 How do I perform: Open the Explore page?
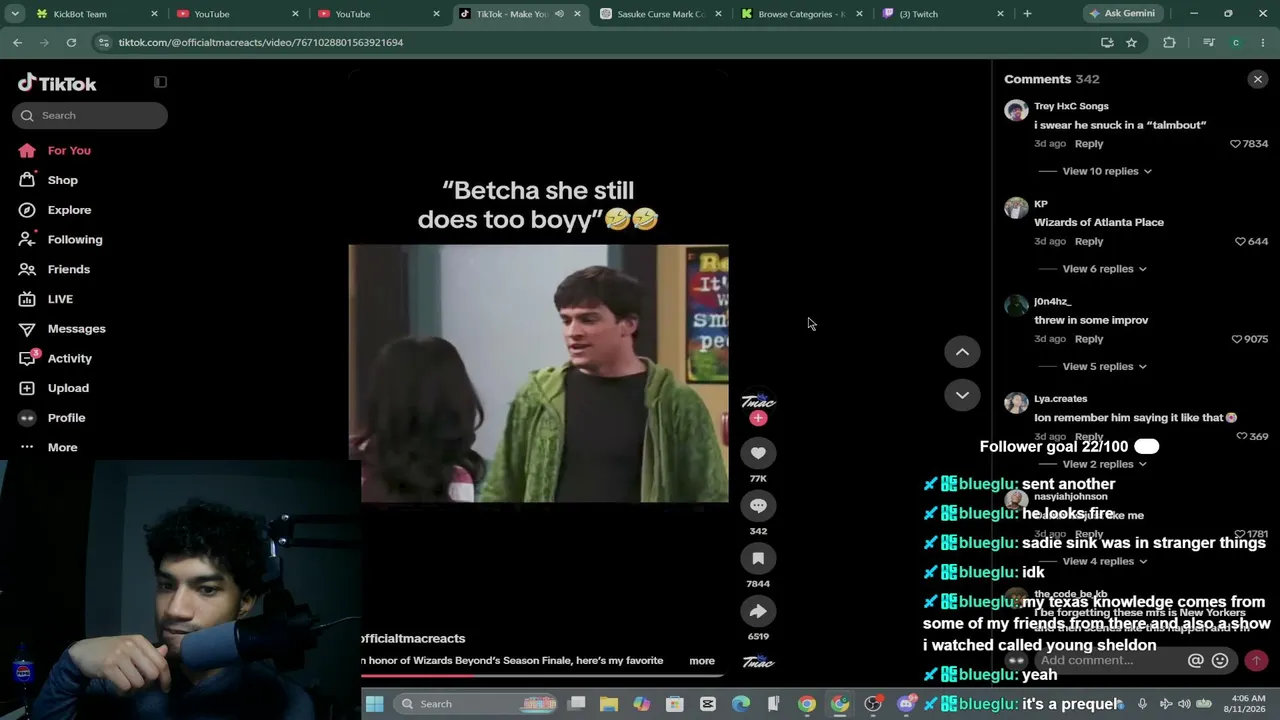[69, 210]
